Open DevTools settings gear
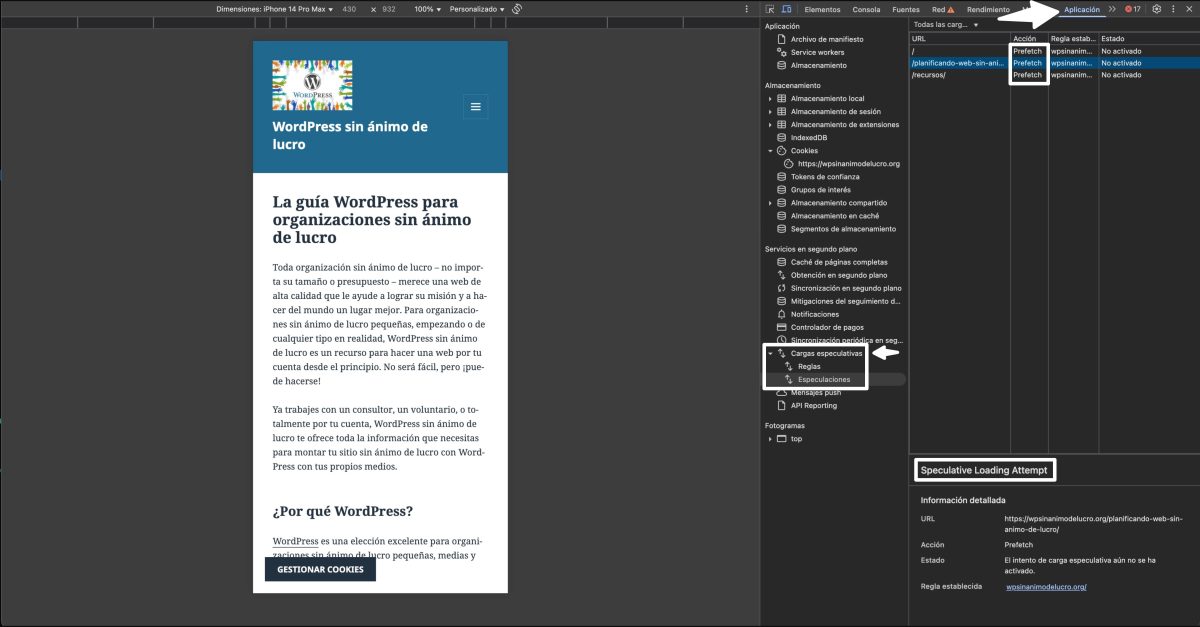The width and height of the screenshot is (1200, 627). click(x=1158, y=9)
